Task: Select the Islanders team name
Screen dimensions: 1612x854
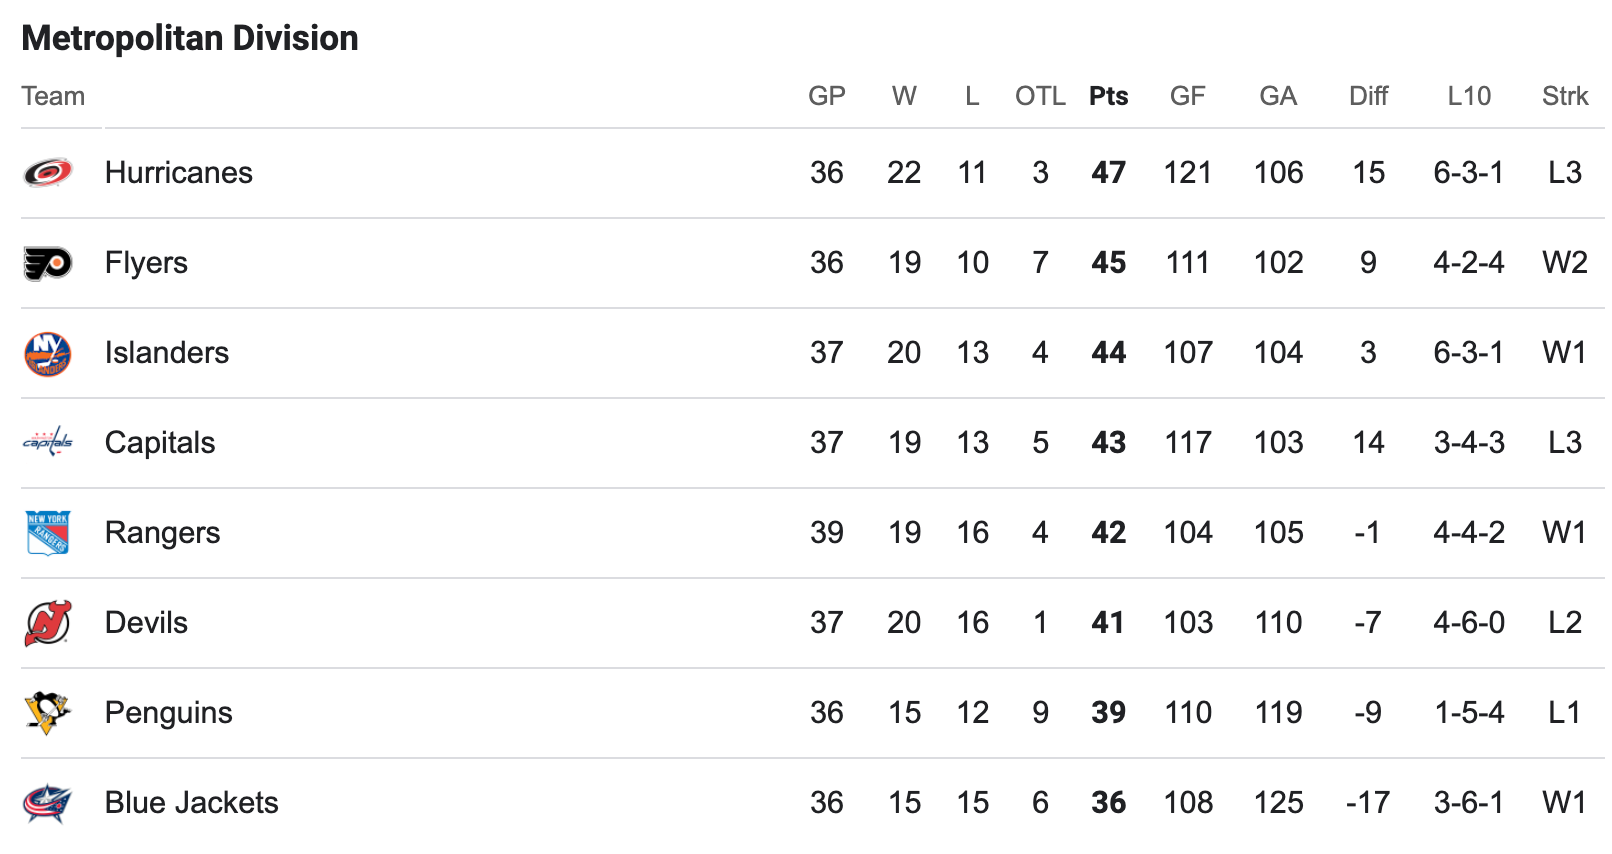Action: pyautogui.click(x=167, y=353)
